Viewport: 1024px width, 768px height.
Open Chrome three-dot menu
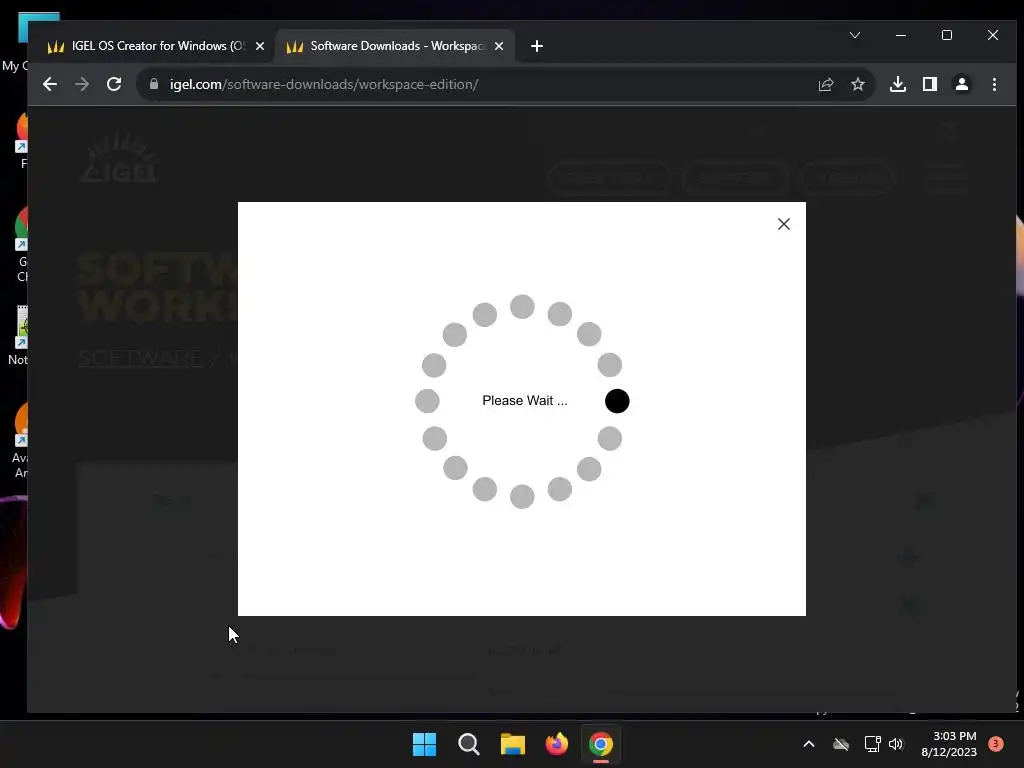[x=994, y=84]
